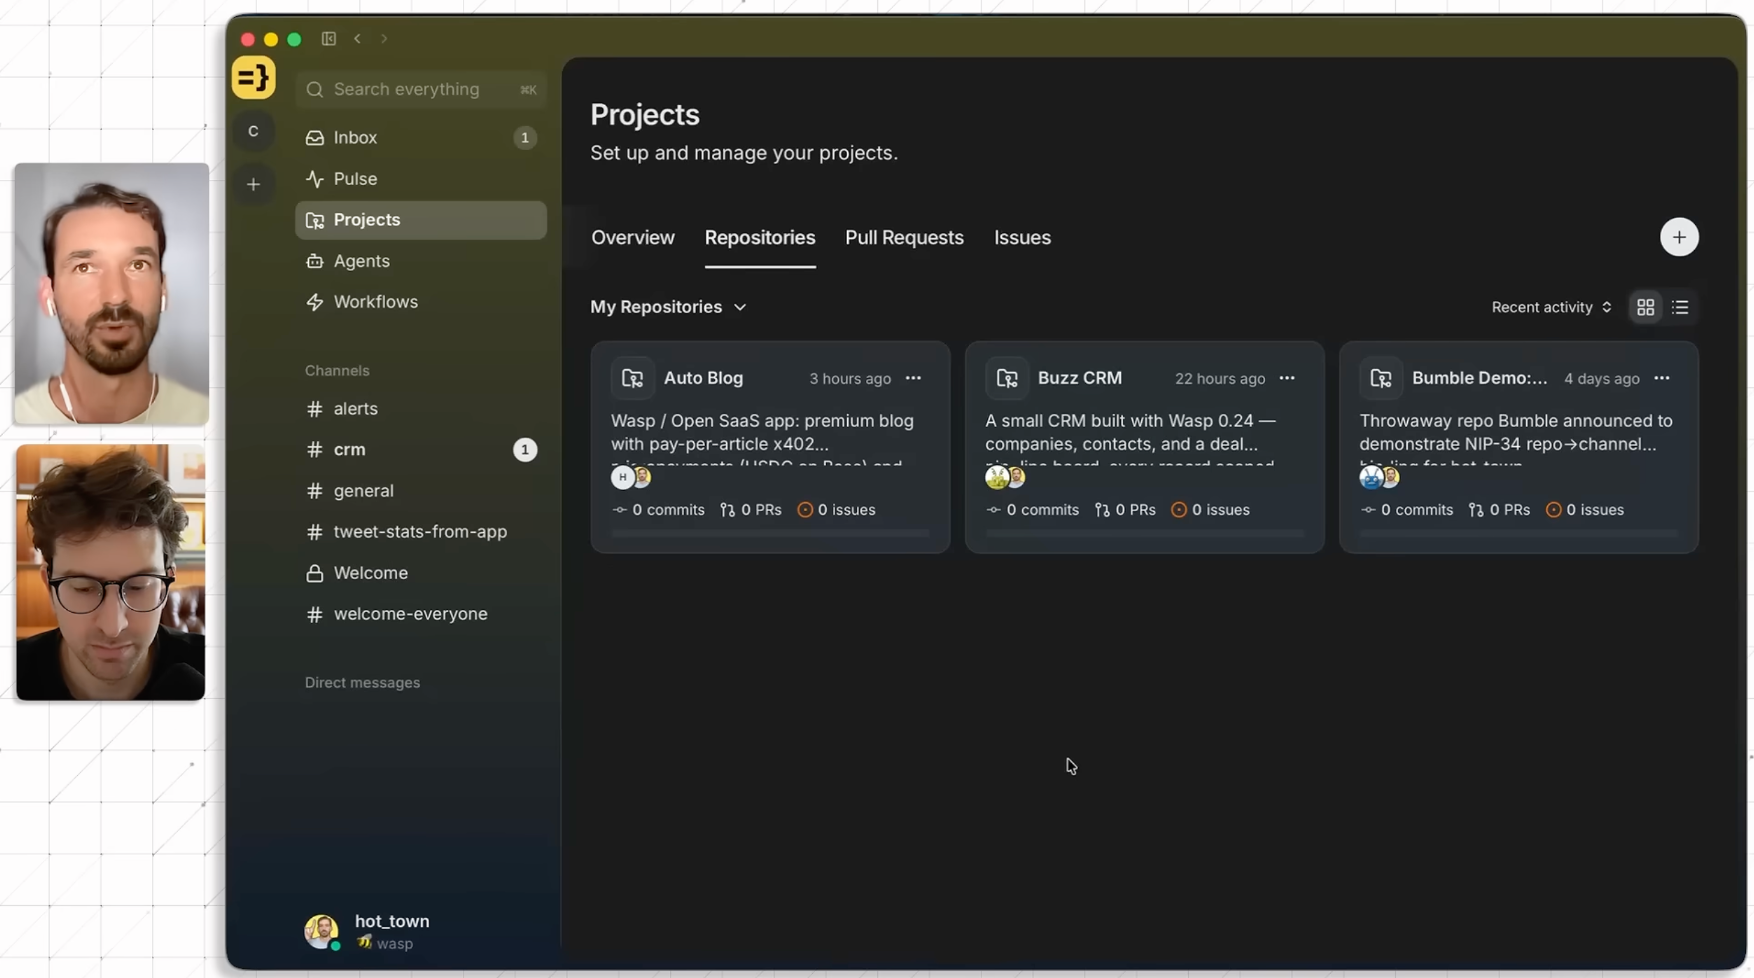
Task: Click the Inbox unread count badge
Action: pos(525,138)
